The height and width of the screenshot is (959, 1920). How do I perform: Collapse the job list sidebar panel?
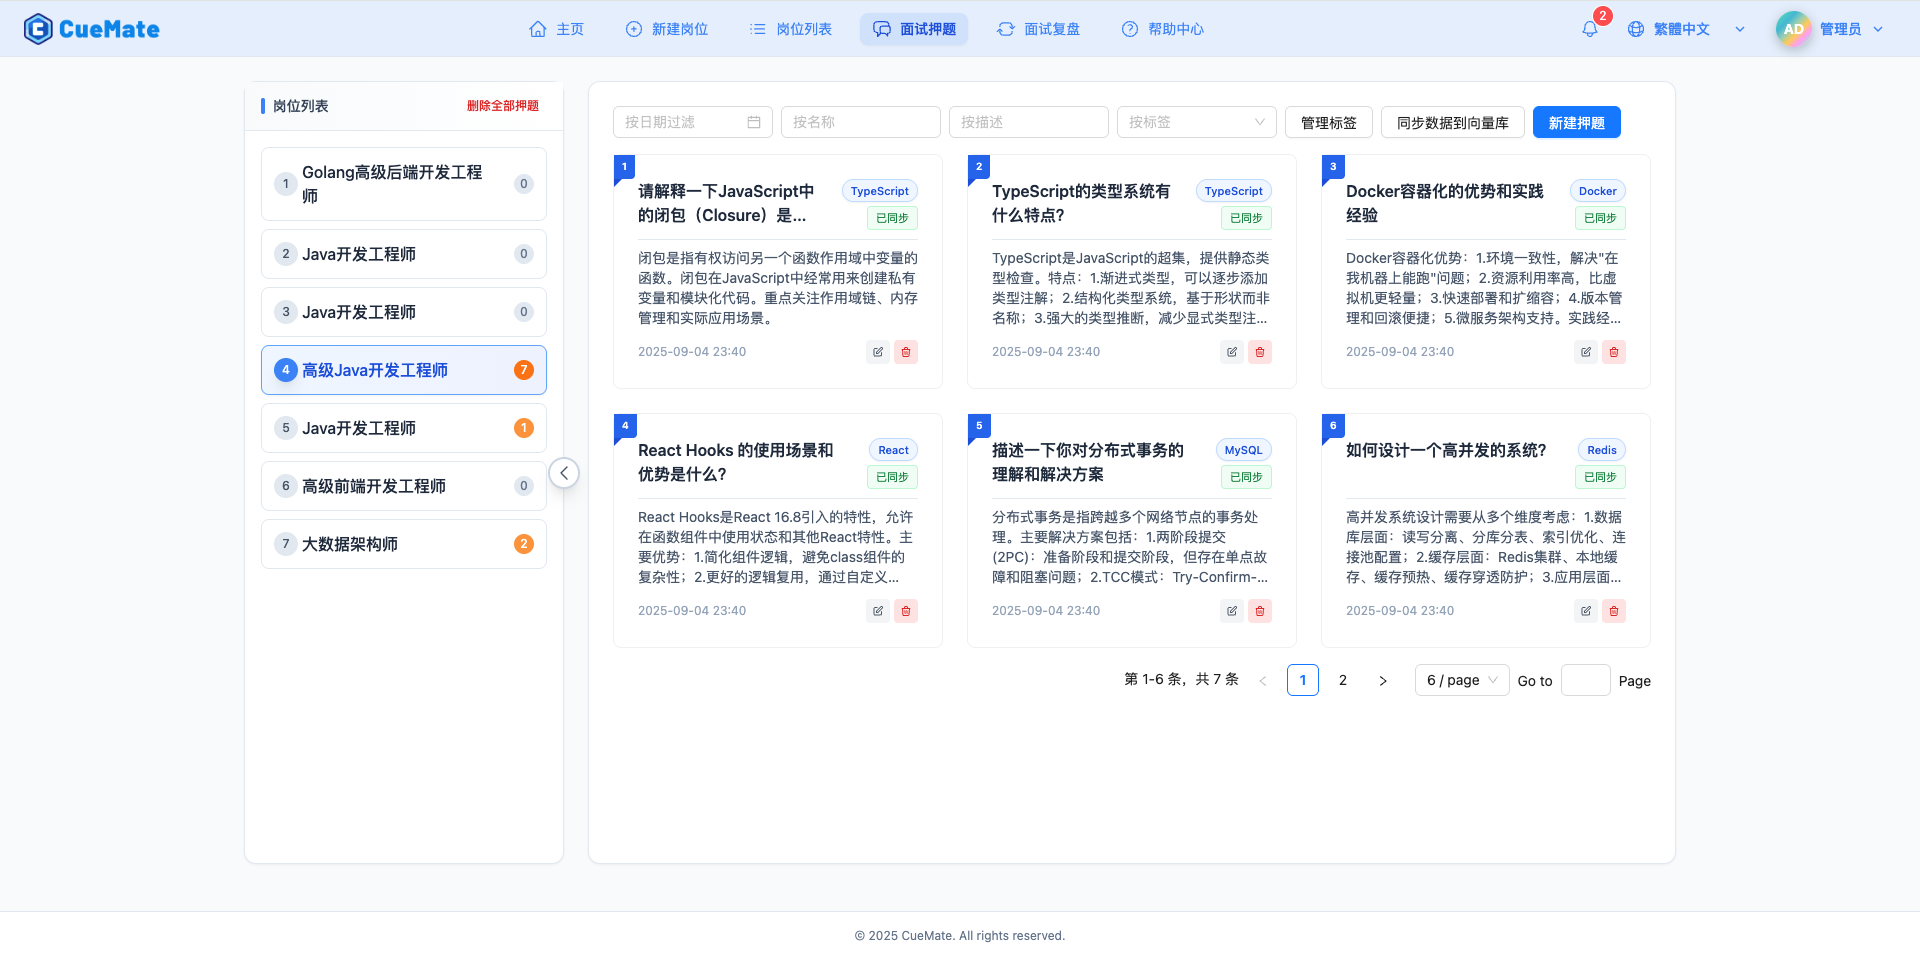pos(564,473)
